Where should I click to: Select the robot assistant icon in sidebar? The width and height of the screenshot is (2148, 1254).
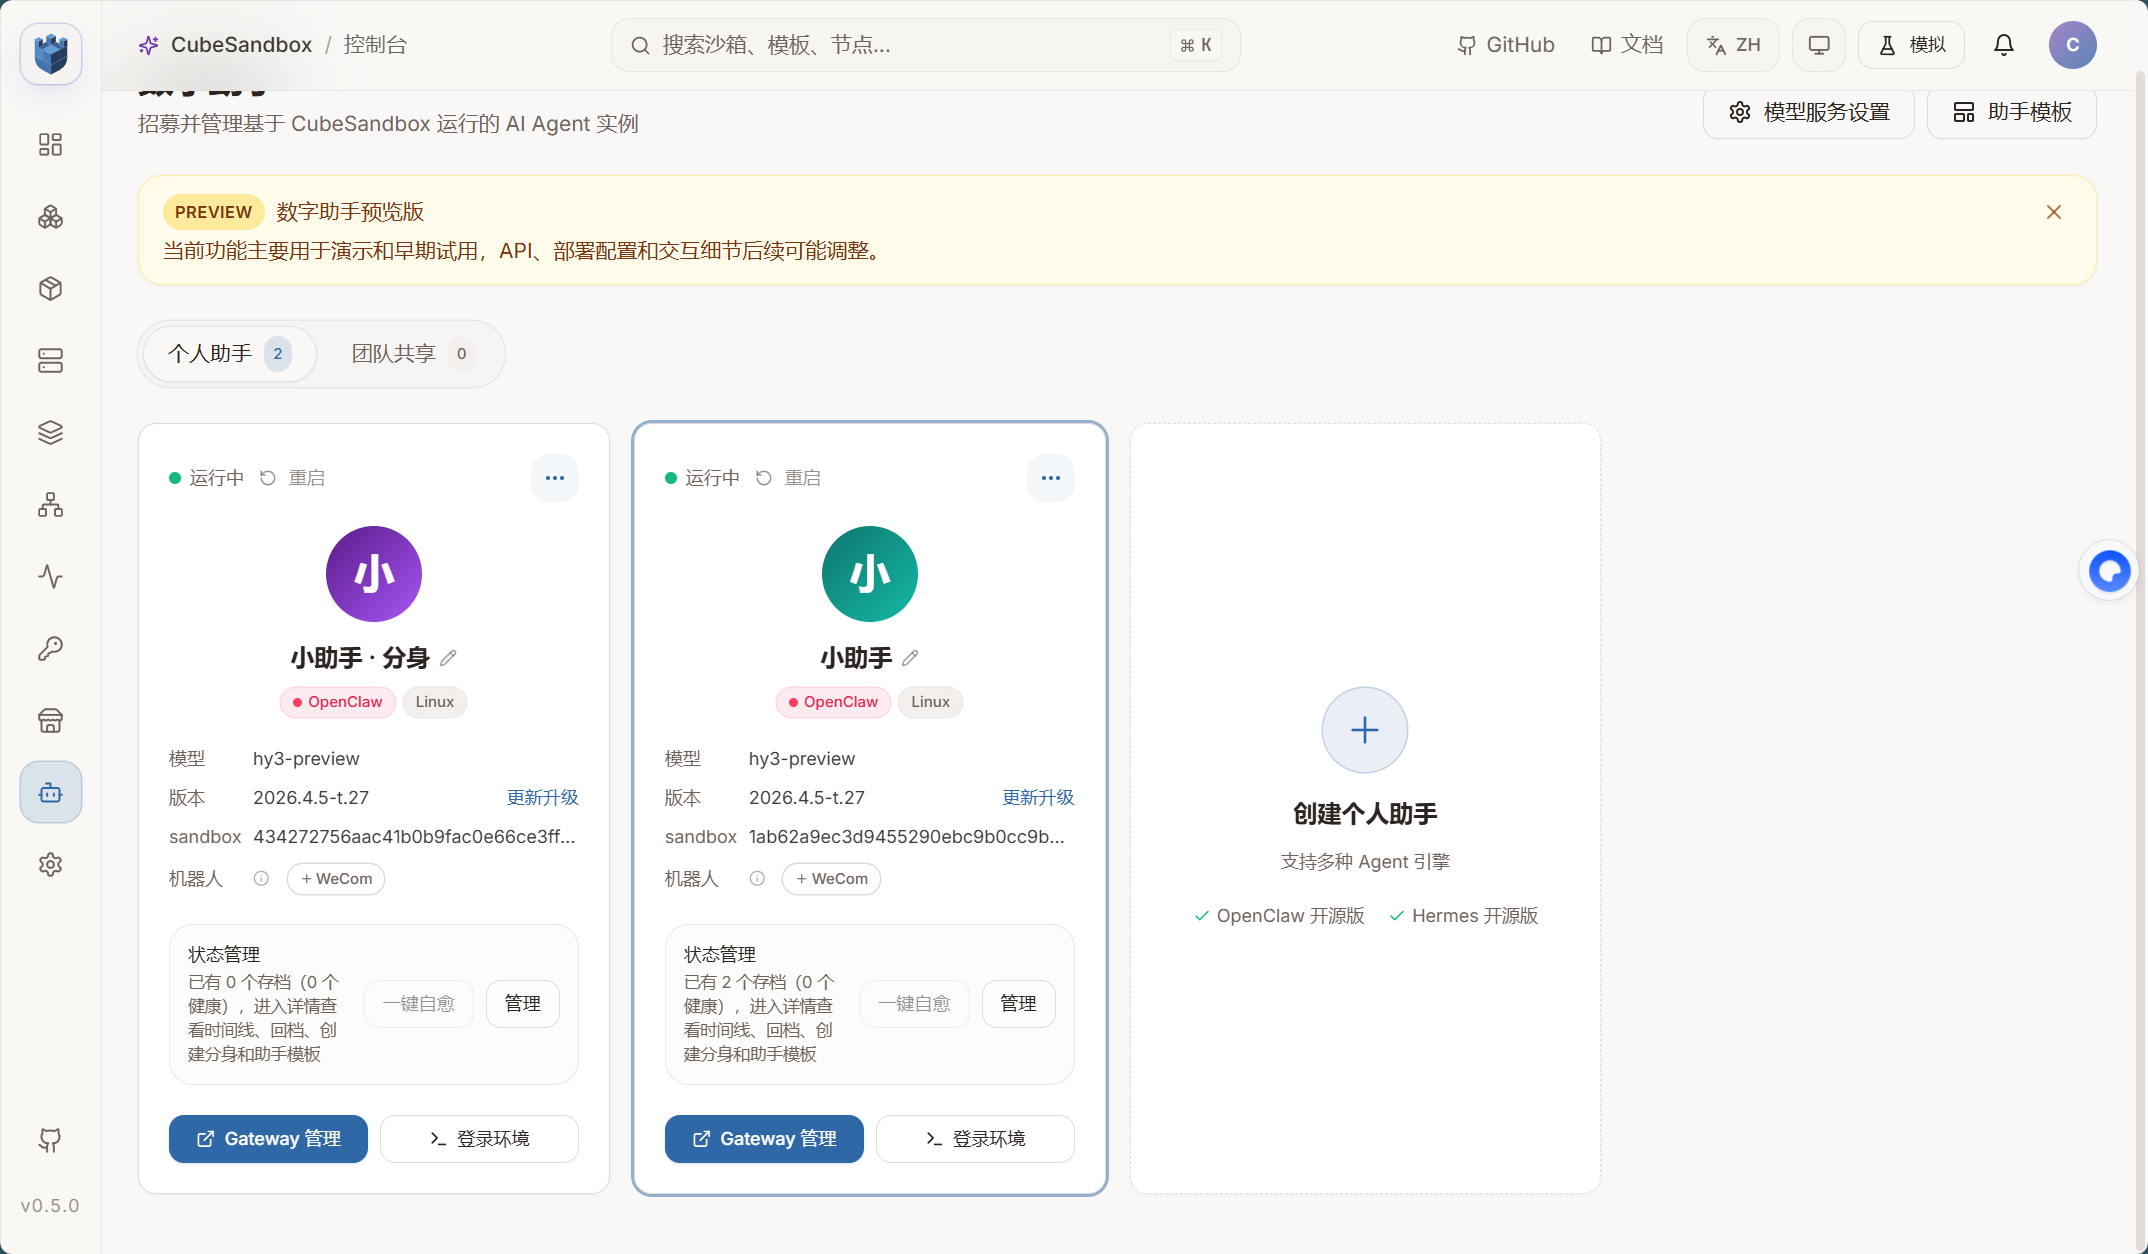(x=51, y=793)
